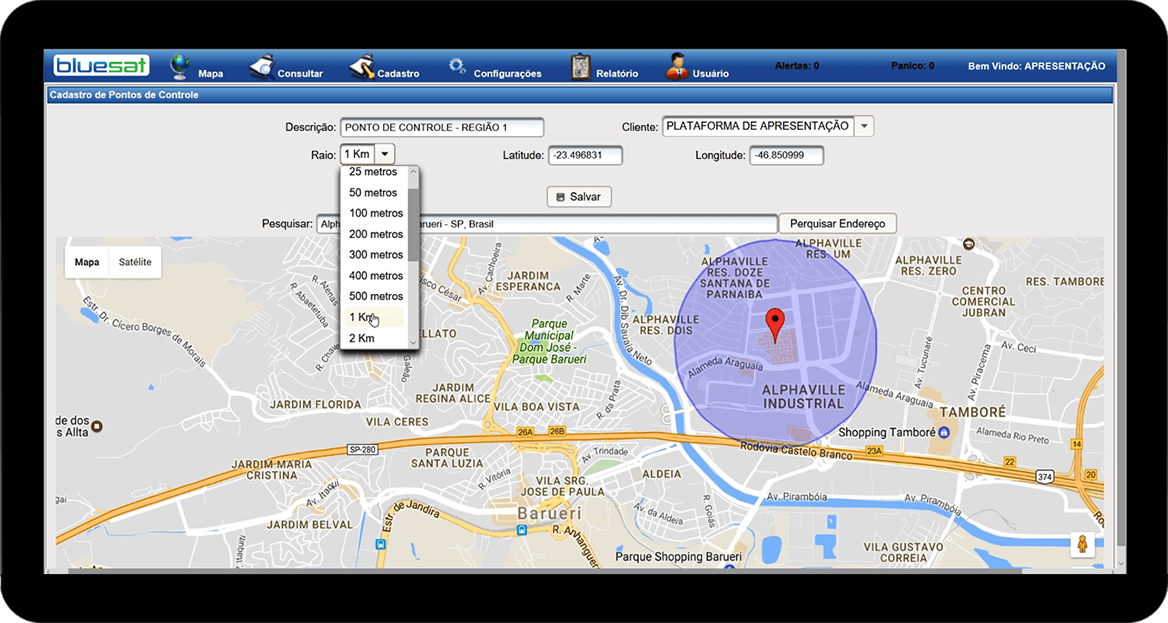Open the Cliente dropdown arrow
This screenshot has height=623, width=1168.
tap(864, 126)
